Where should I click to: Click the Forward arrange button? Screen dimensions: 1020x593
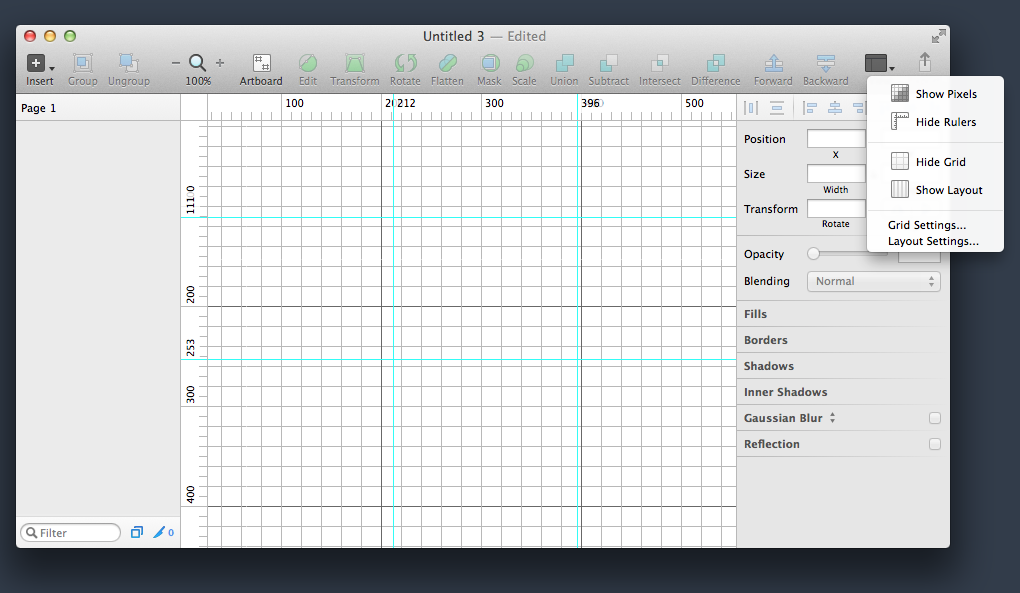coord(772,63)
